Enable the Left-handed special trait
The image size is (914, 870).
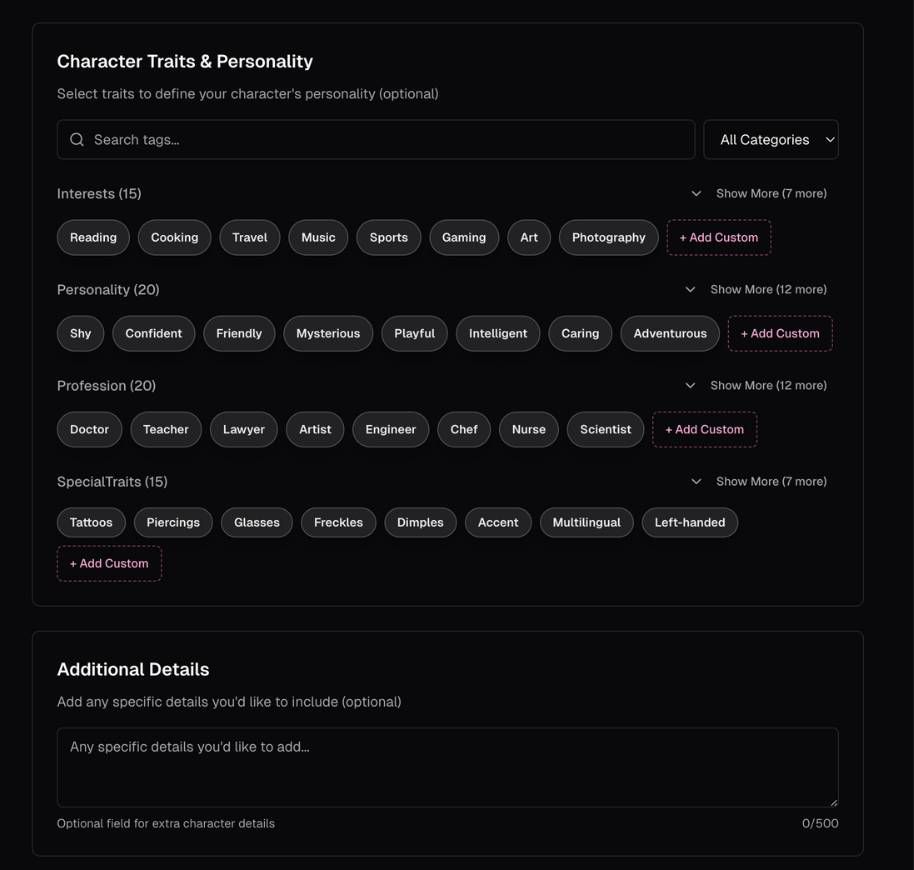pyautogui.click(x=690, y=523)
